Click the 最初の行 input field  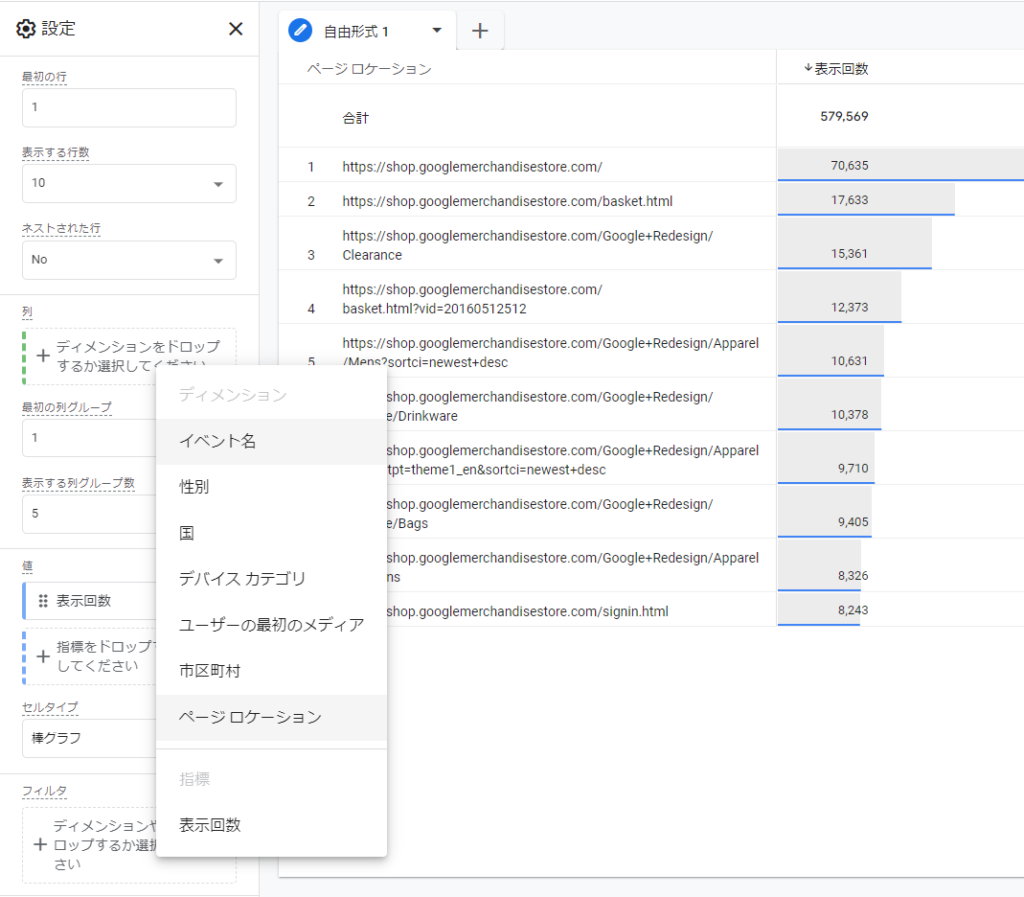point(129,108)
